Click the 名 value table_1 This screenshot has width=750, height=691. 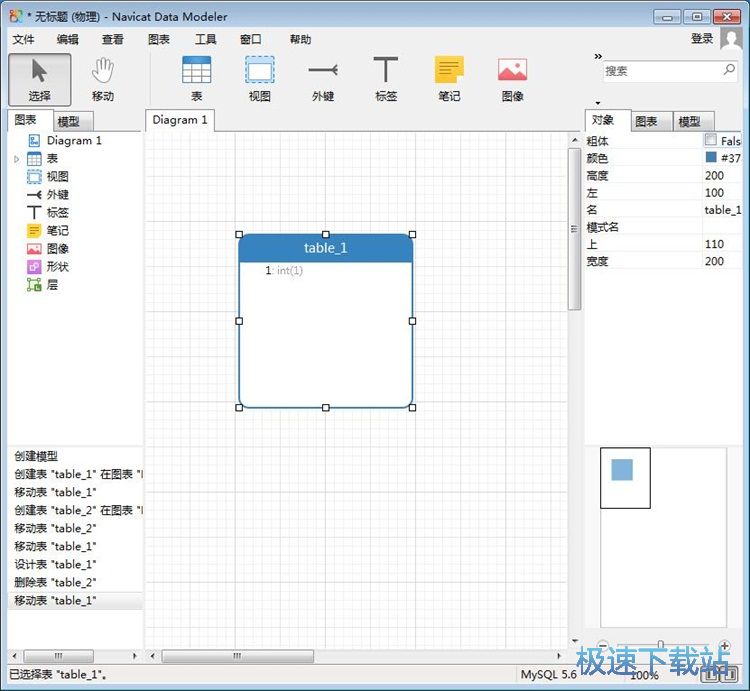722,210
